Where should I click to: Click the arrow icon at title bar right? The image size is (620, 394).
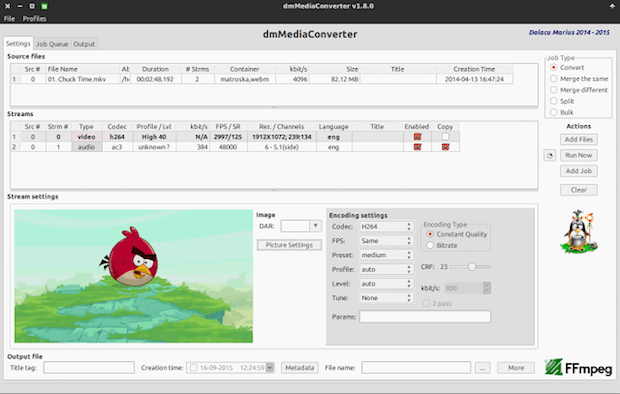pos(612,6)
